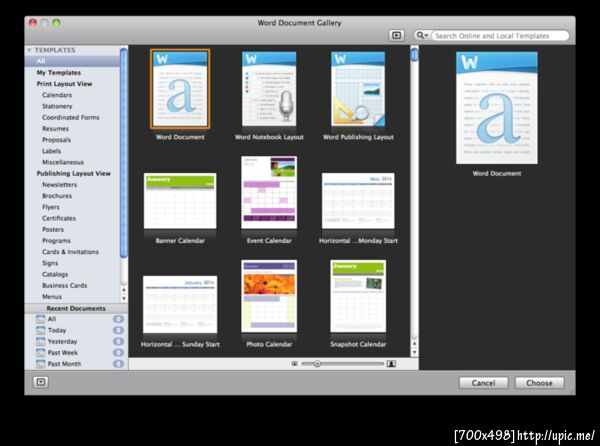The height and width of the screenshot is (446, 600).
Task: Pick the Event Calendar template
Action: [x=269, y=192]
